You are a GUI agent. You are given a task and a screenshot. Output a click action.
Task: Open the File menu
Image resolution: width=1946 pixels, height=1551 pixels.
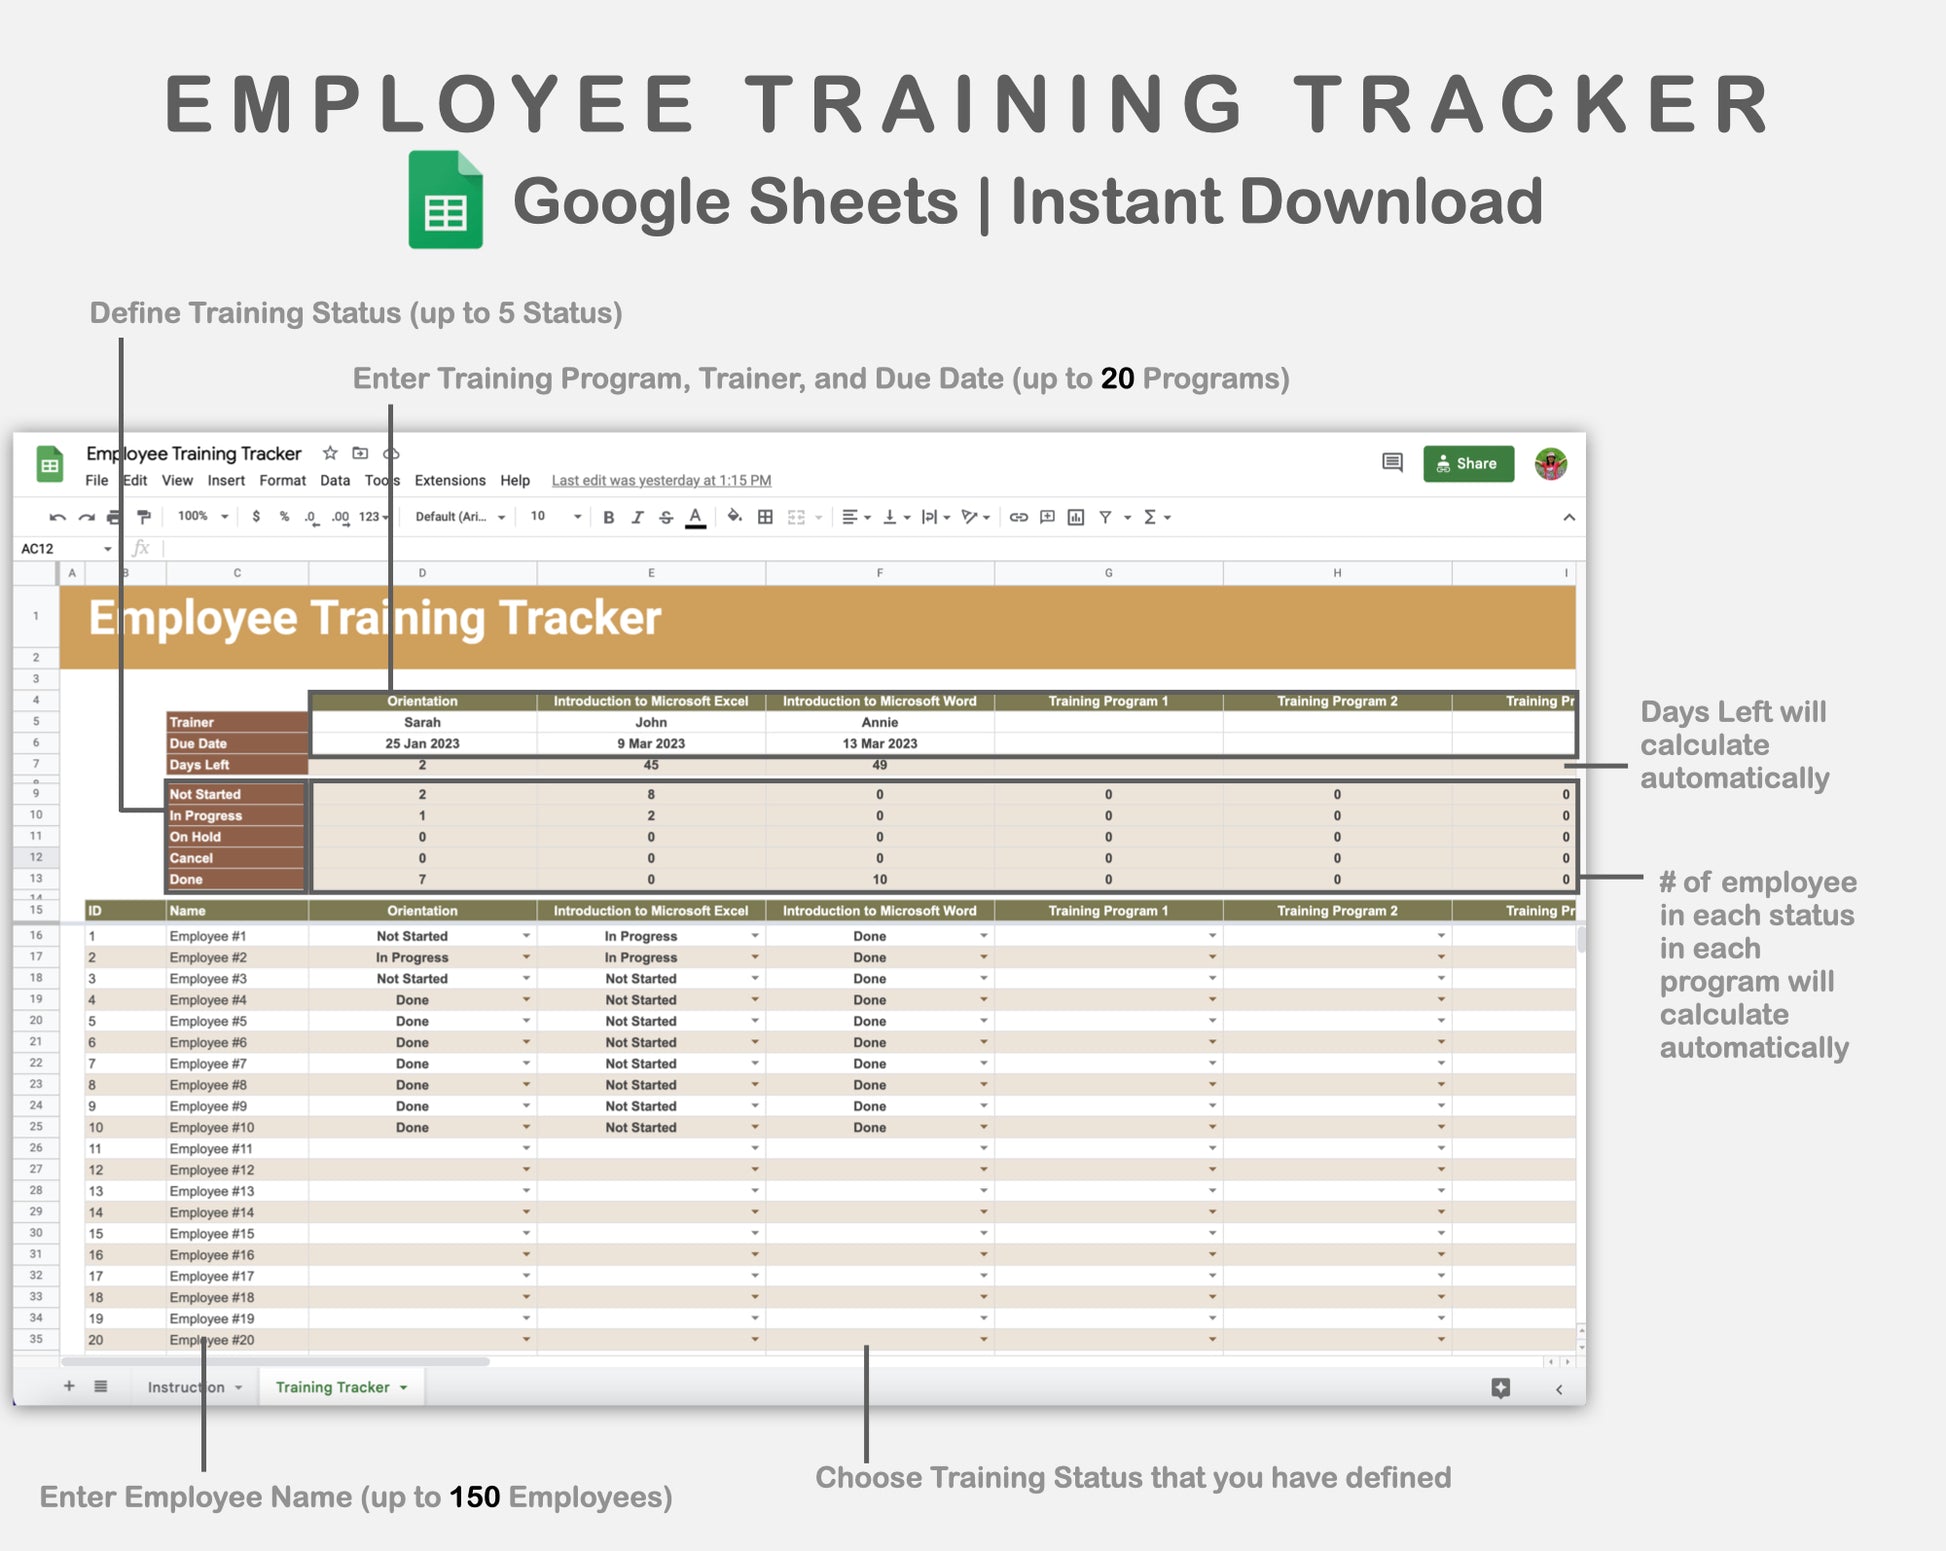click(97, 481)
